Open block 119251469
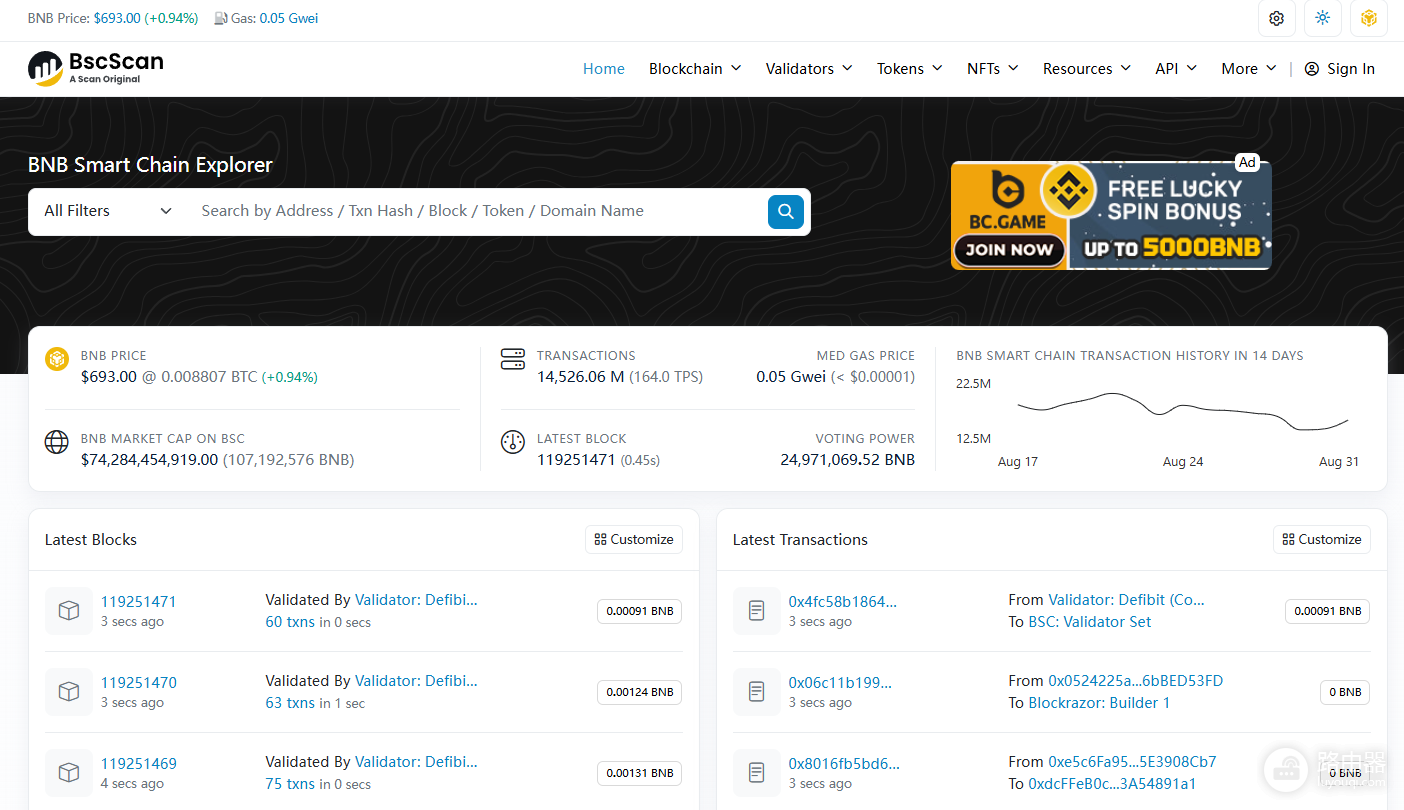Viewport: 1404px width, 810px height. pyautogui.click(x=139, y=764)
